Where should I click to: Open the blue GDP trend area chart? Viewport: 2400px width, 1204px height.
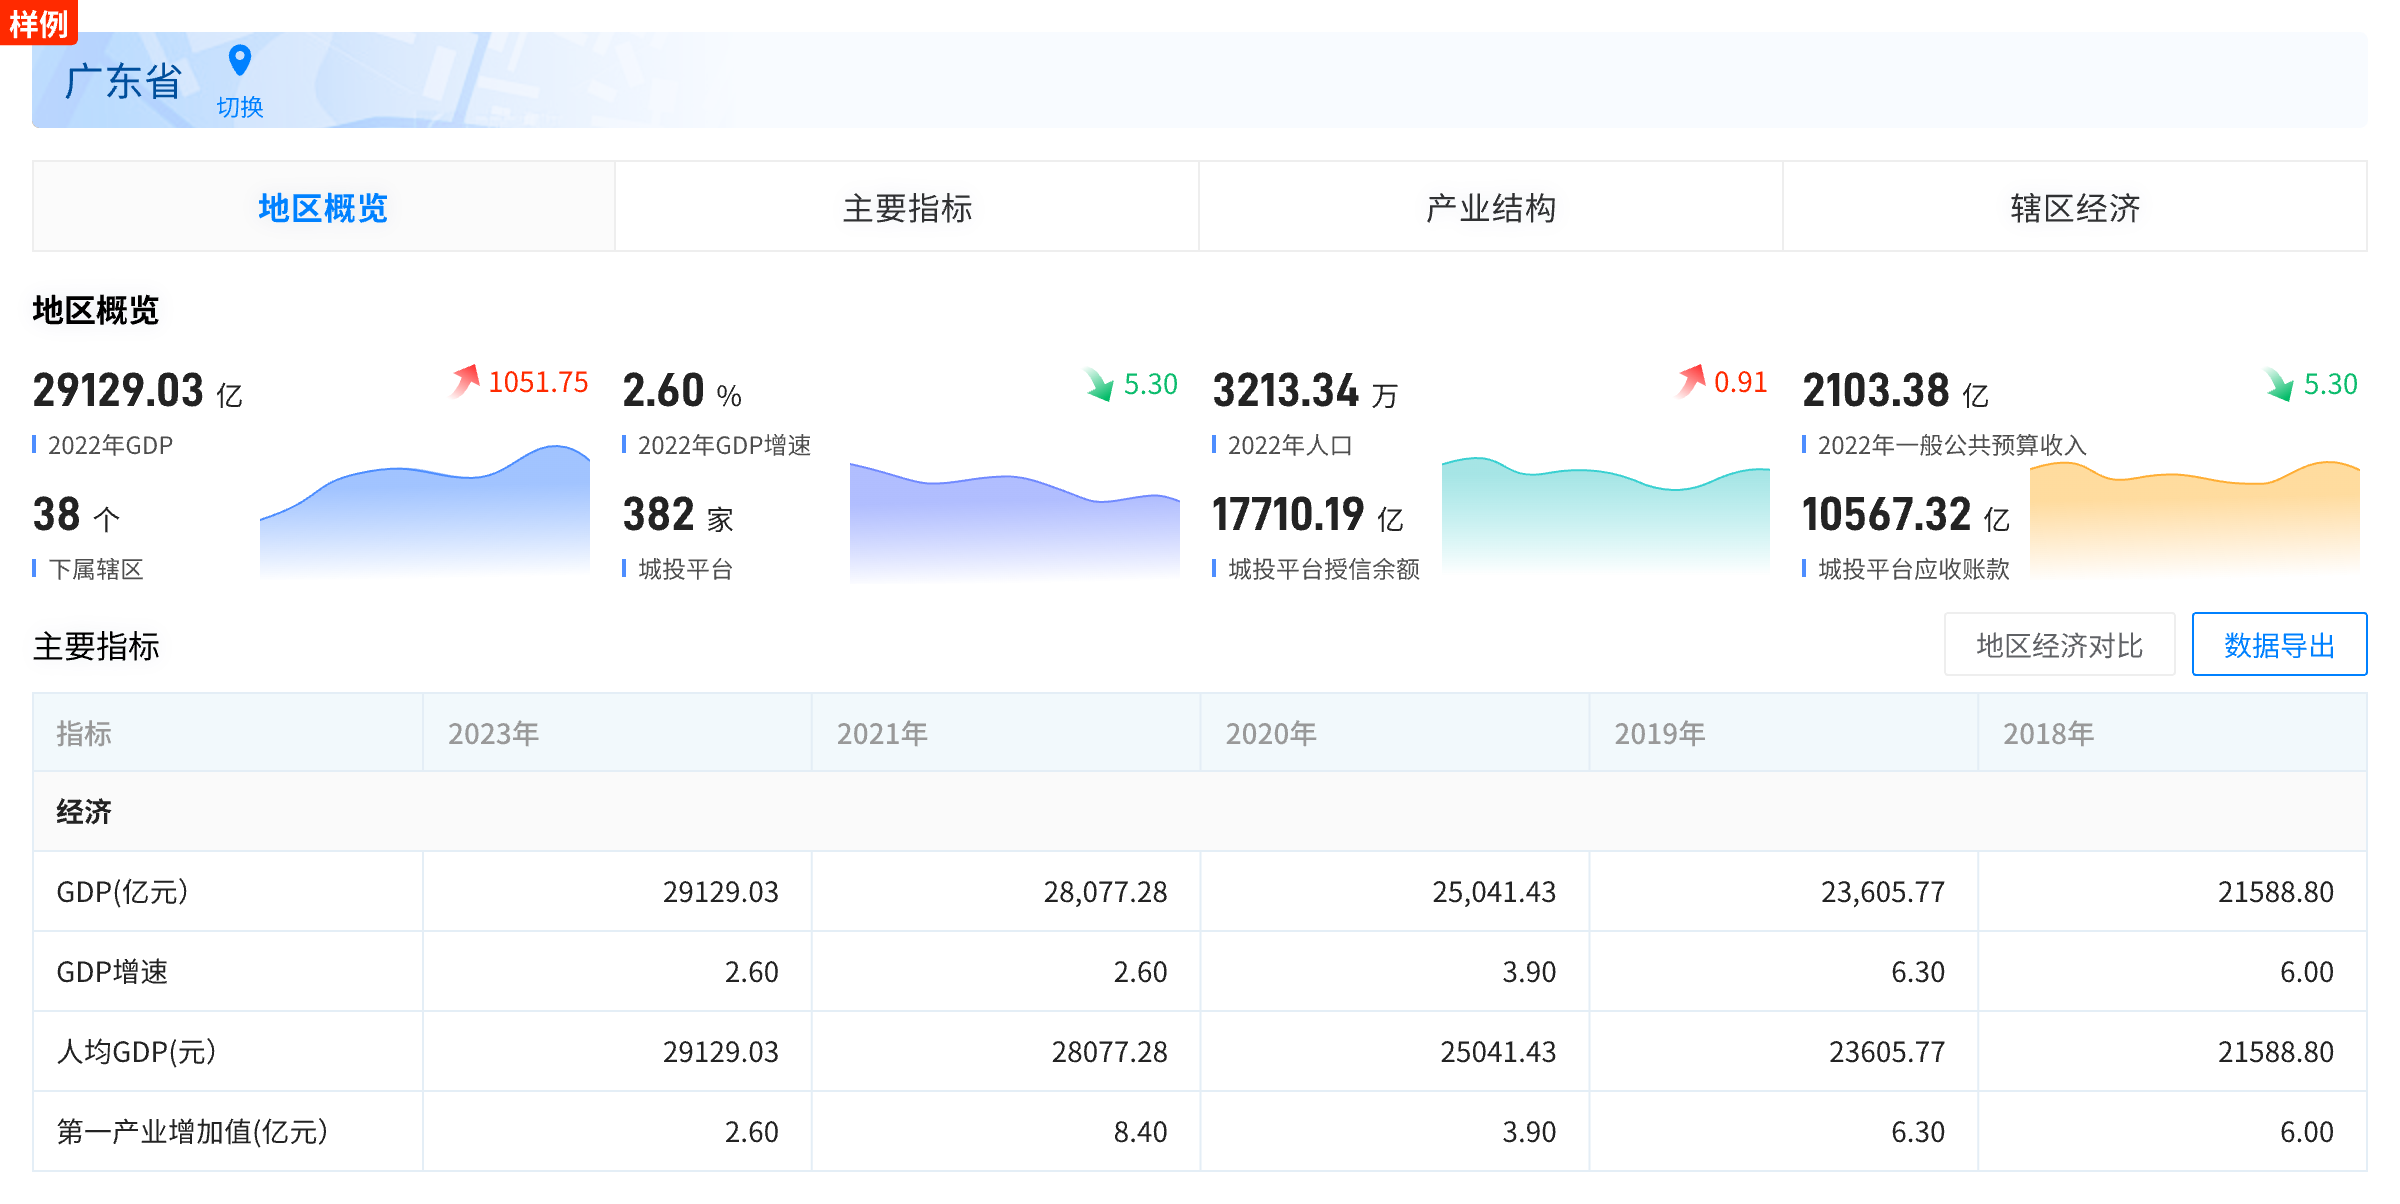point(425,515)
